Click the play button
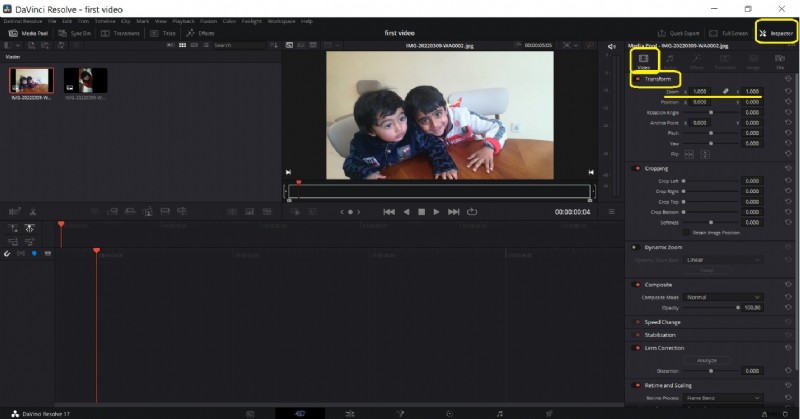800x419 pixels. tap(436, 212)
